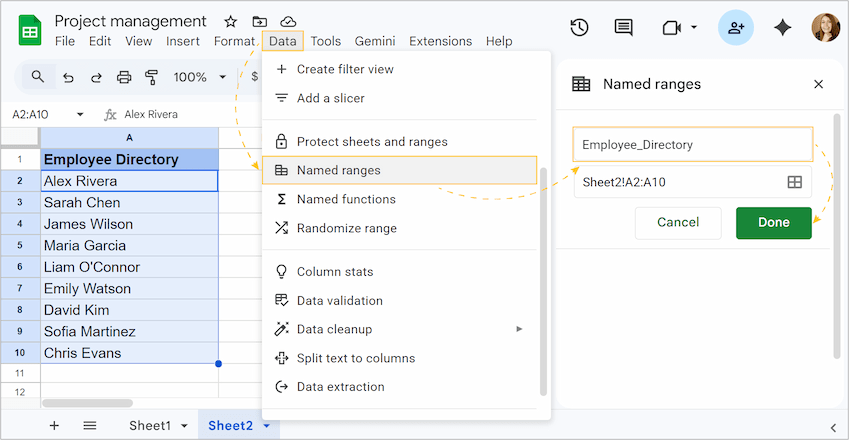Open the name box dropdown arrow
The width and height of the screenshot is (849, 440).
80,114
